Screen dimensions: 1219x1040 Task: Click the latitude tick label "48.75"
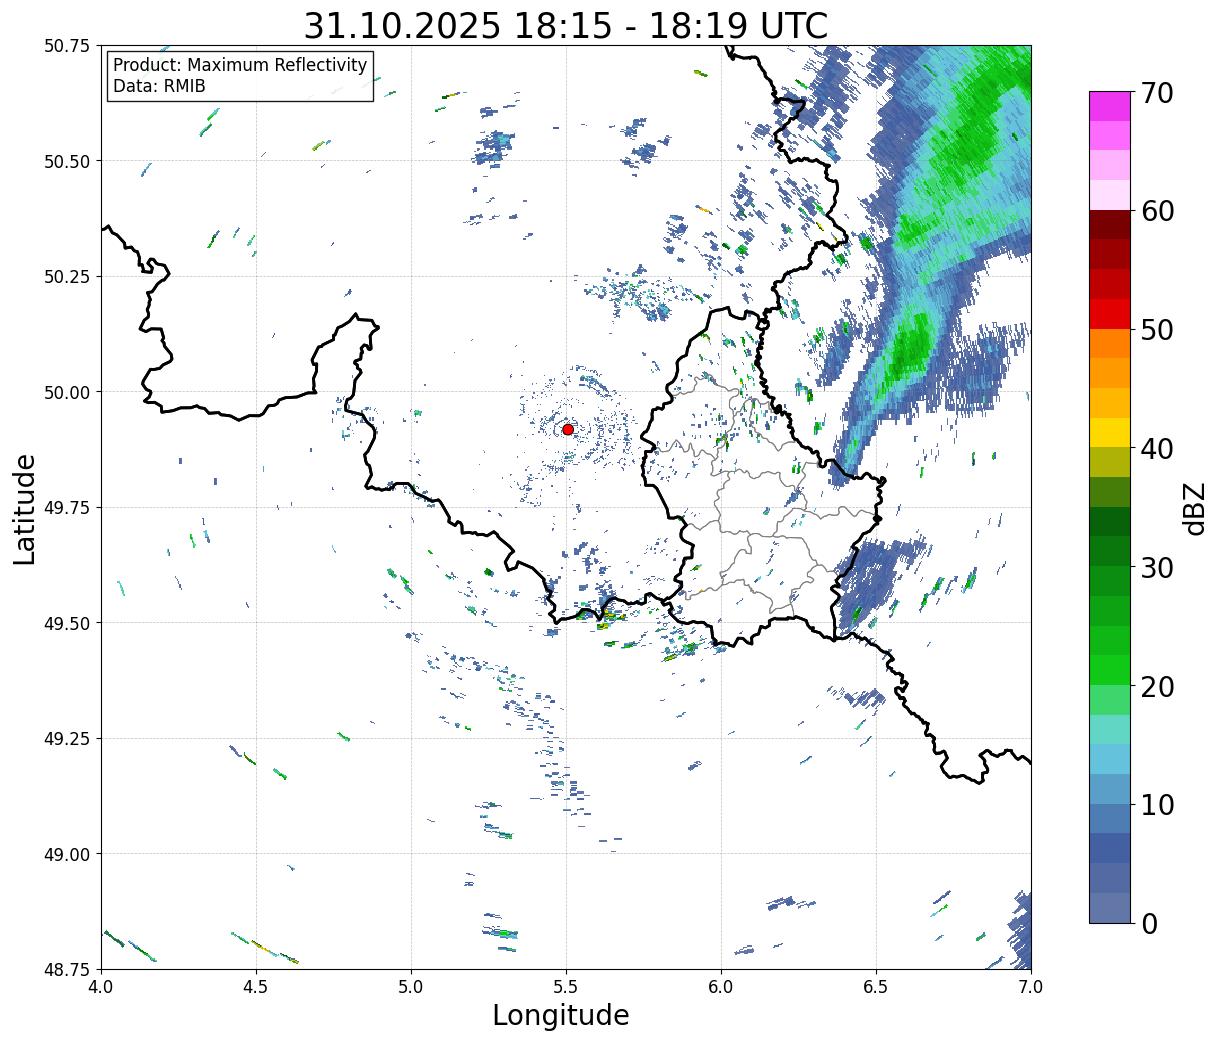click(x=67, y=969)
